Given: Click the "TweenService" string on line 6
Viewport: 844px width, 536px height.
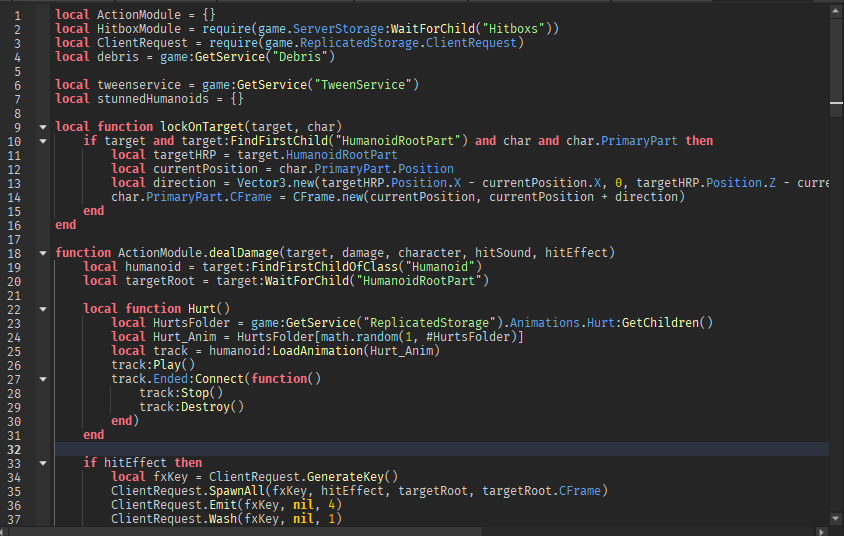Looking at the screenshot, I should point(363,84).
